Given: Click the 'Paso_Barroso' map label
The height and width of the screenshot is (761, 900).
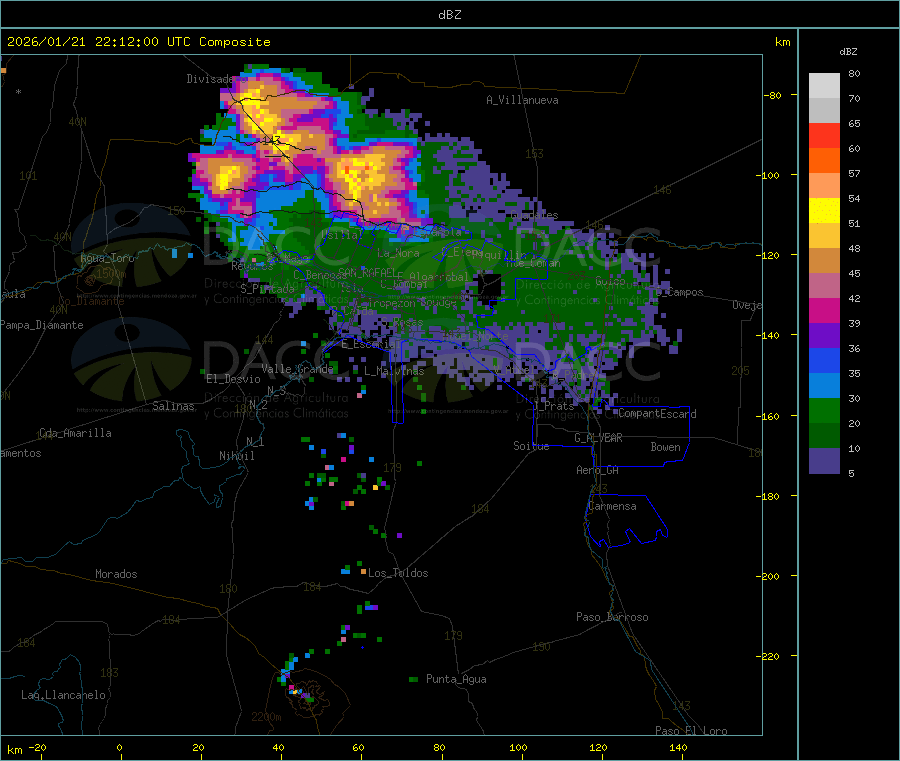Looking at the screenshot, I should pos(612,617).
